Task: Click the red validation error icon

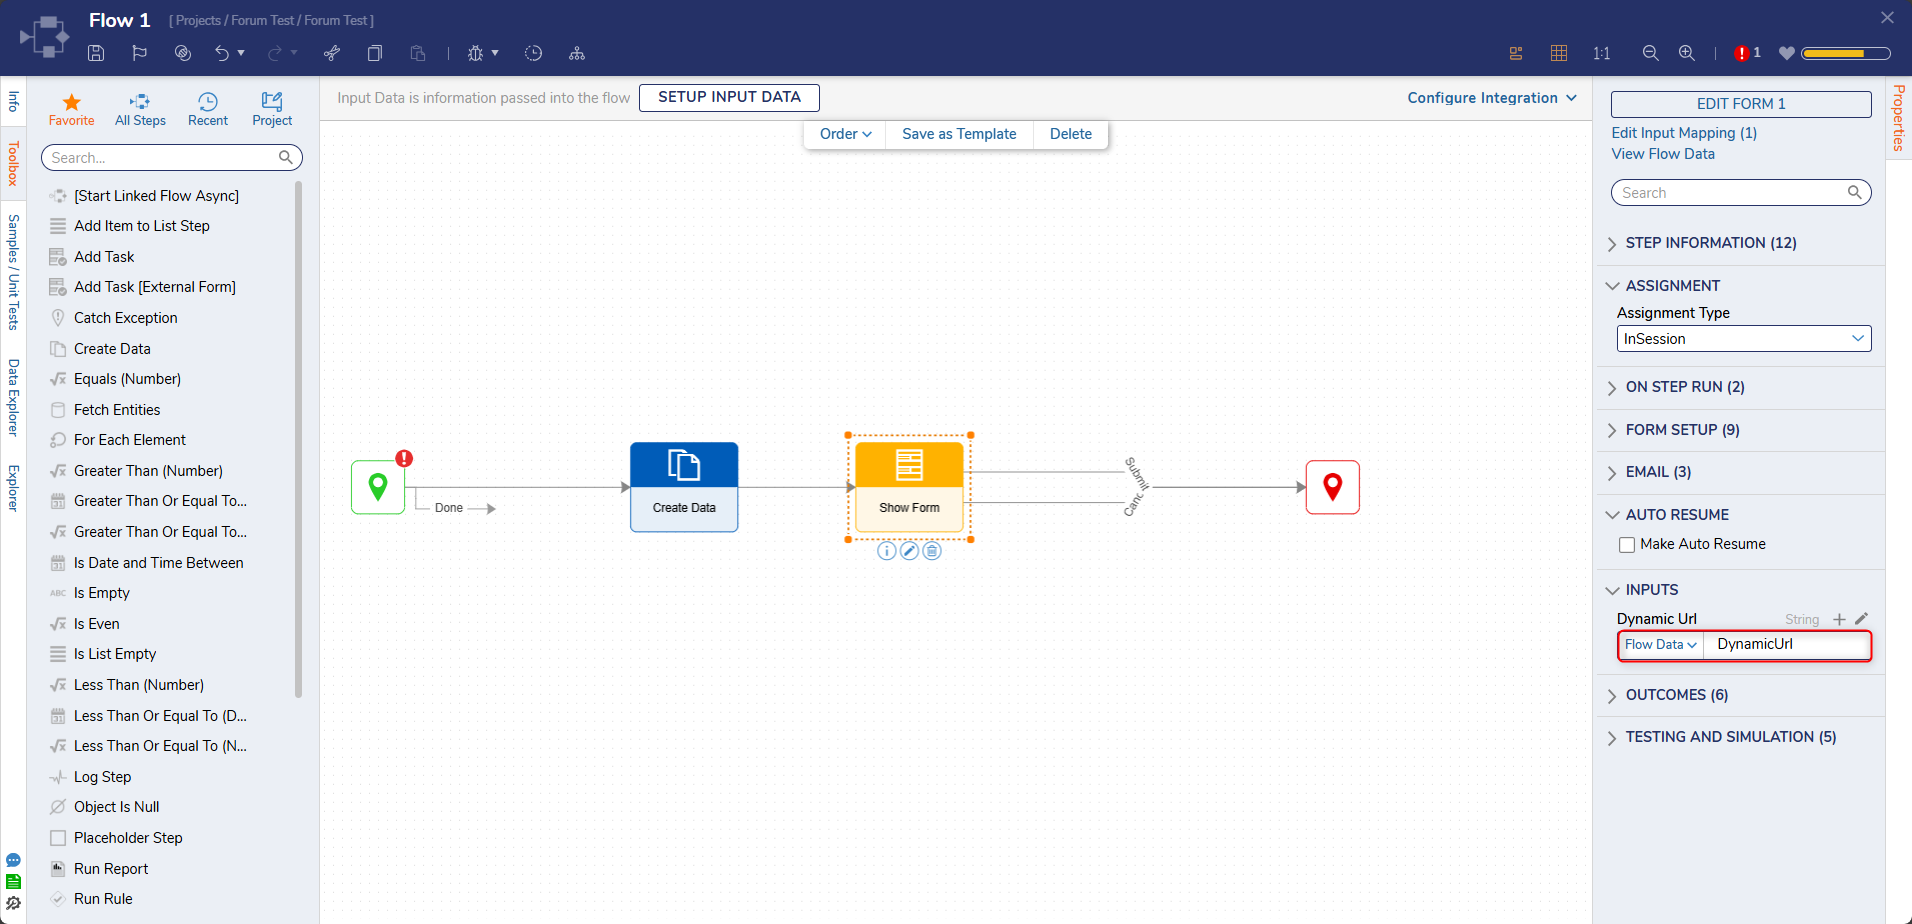Action: click(x=1742, y=53)
